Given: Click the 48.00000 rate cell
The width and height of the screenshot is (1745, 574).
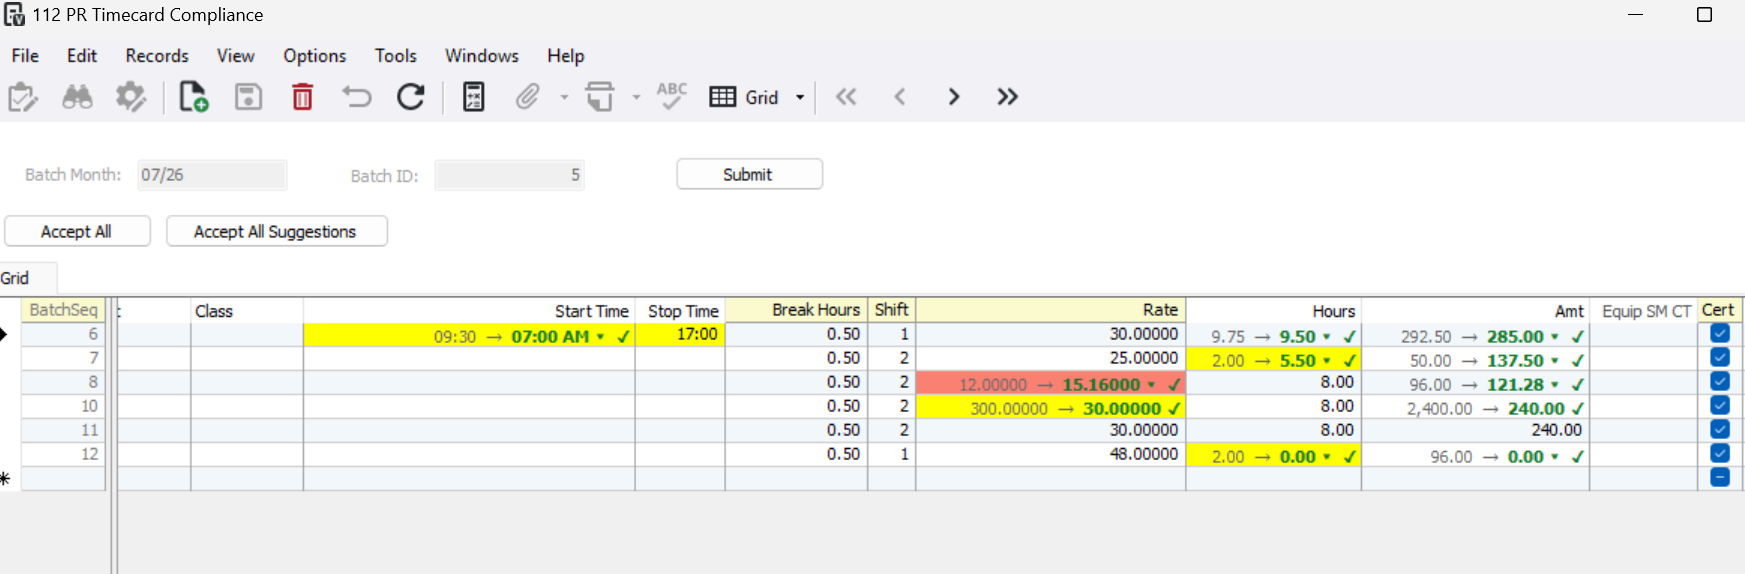Looking at the screenshot, I should (1050, 454).
